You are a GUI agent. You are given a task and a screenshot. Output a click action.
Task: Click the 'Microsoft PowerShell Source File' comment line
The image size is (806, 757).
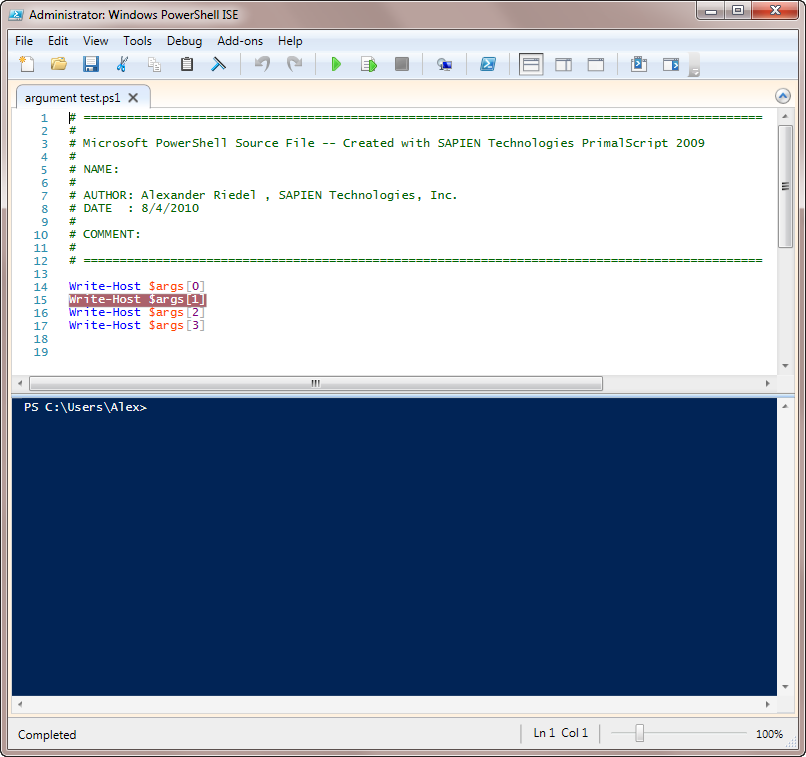click(387, 143)
